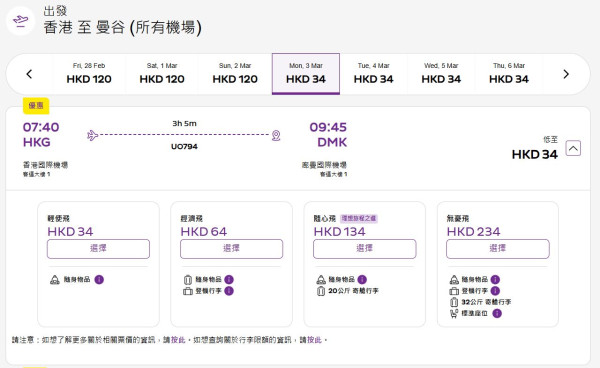Click the yellow 優惠 promotion badge

pos(36,106)
